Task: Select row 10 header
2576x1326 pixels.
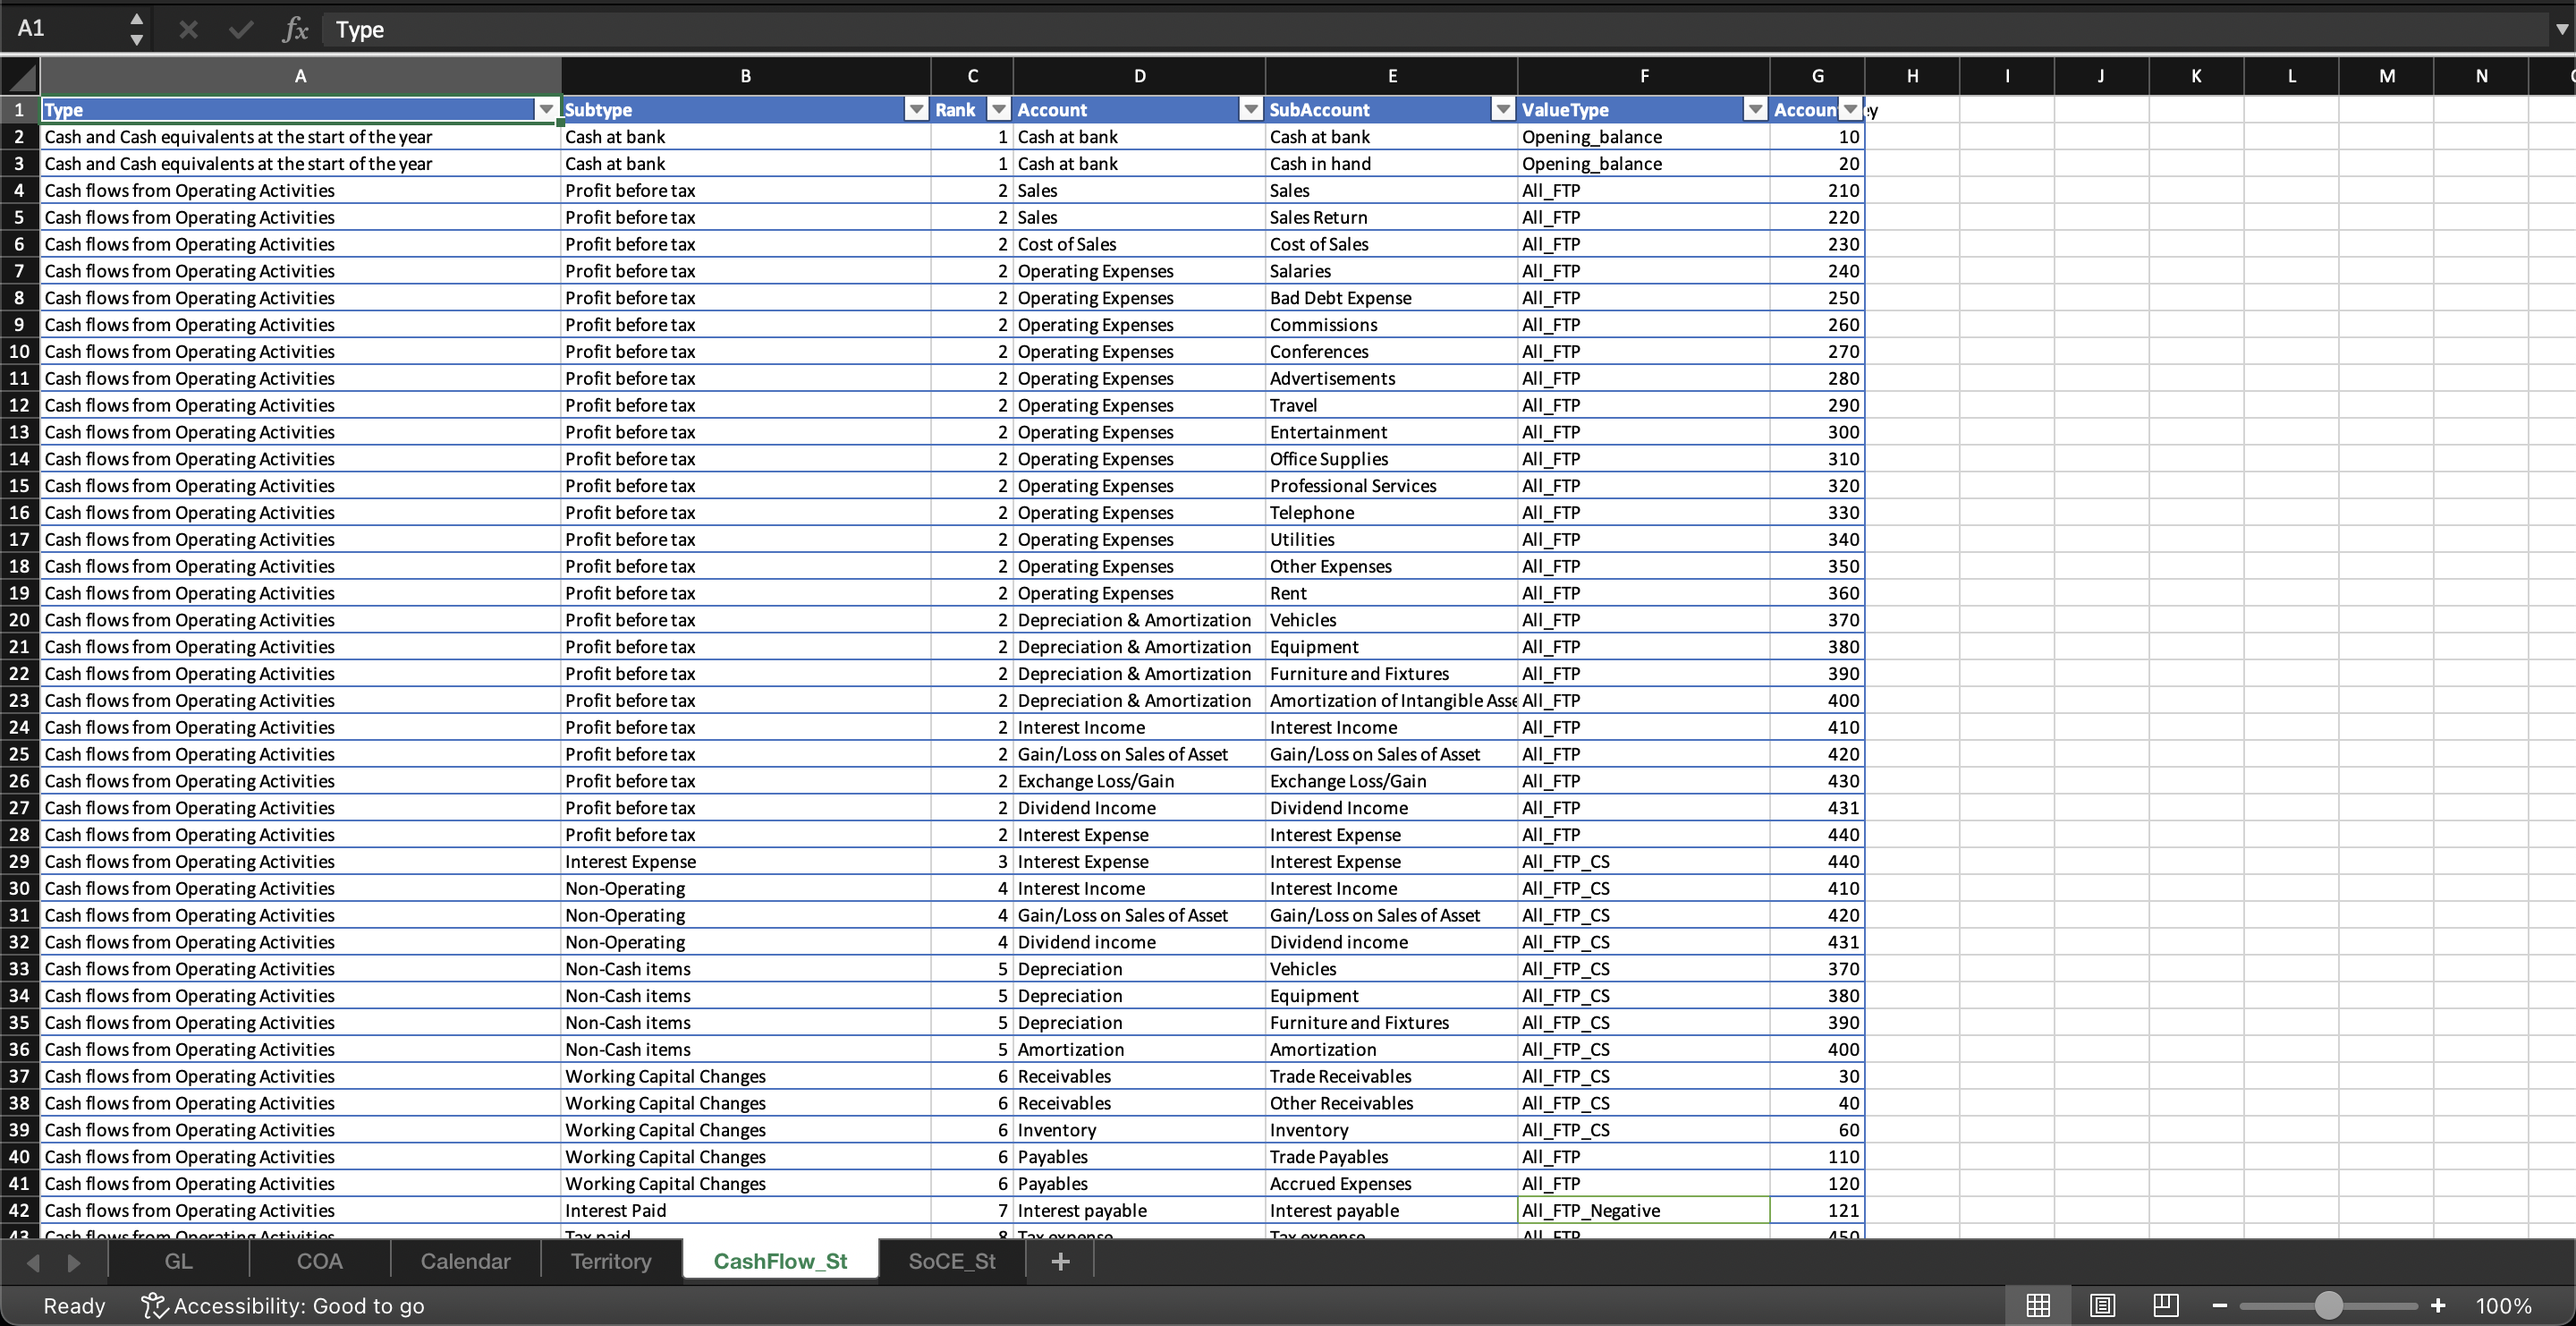Action: pos(20,351)
